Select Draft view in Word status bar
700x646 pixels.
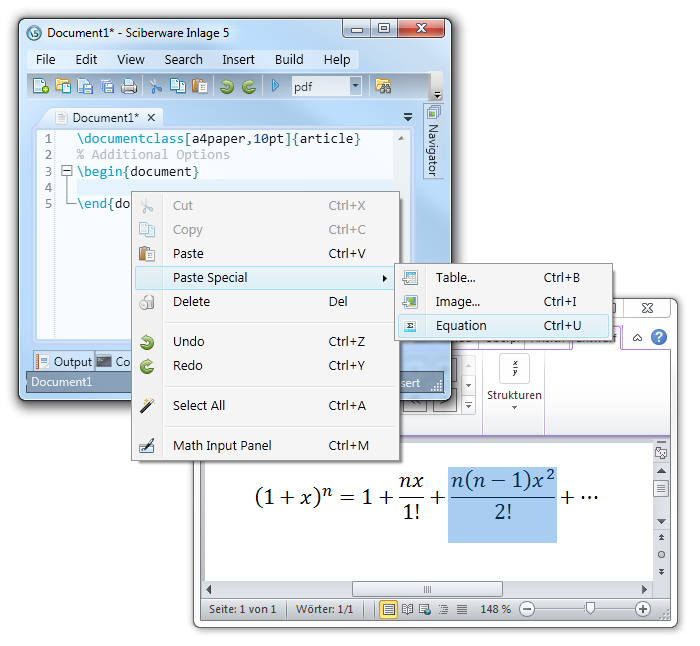[462, 609]
